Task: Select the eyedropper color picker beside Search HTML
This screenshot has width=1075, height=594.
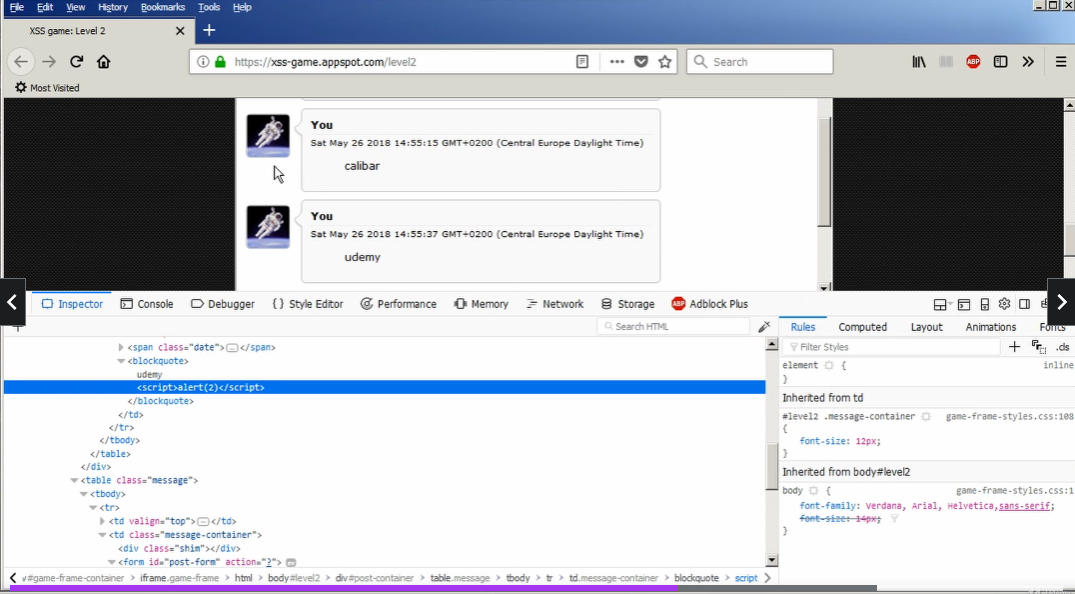Action: point(764,325)
